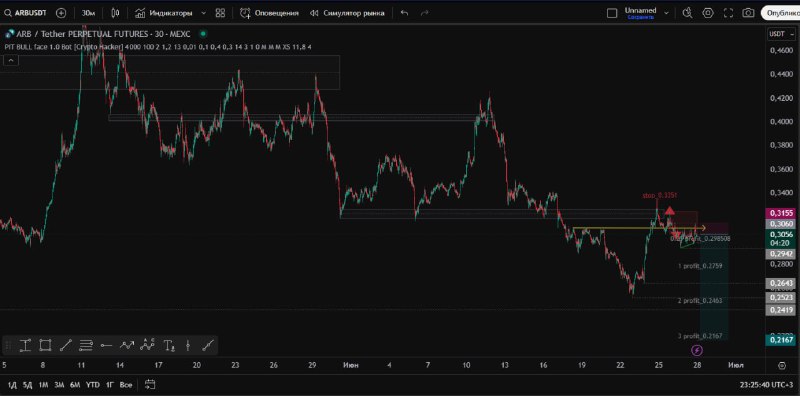Select the ABC wave pattern tool

pyautogui.click(x=147, y=345)
